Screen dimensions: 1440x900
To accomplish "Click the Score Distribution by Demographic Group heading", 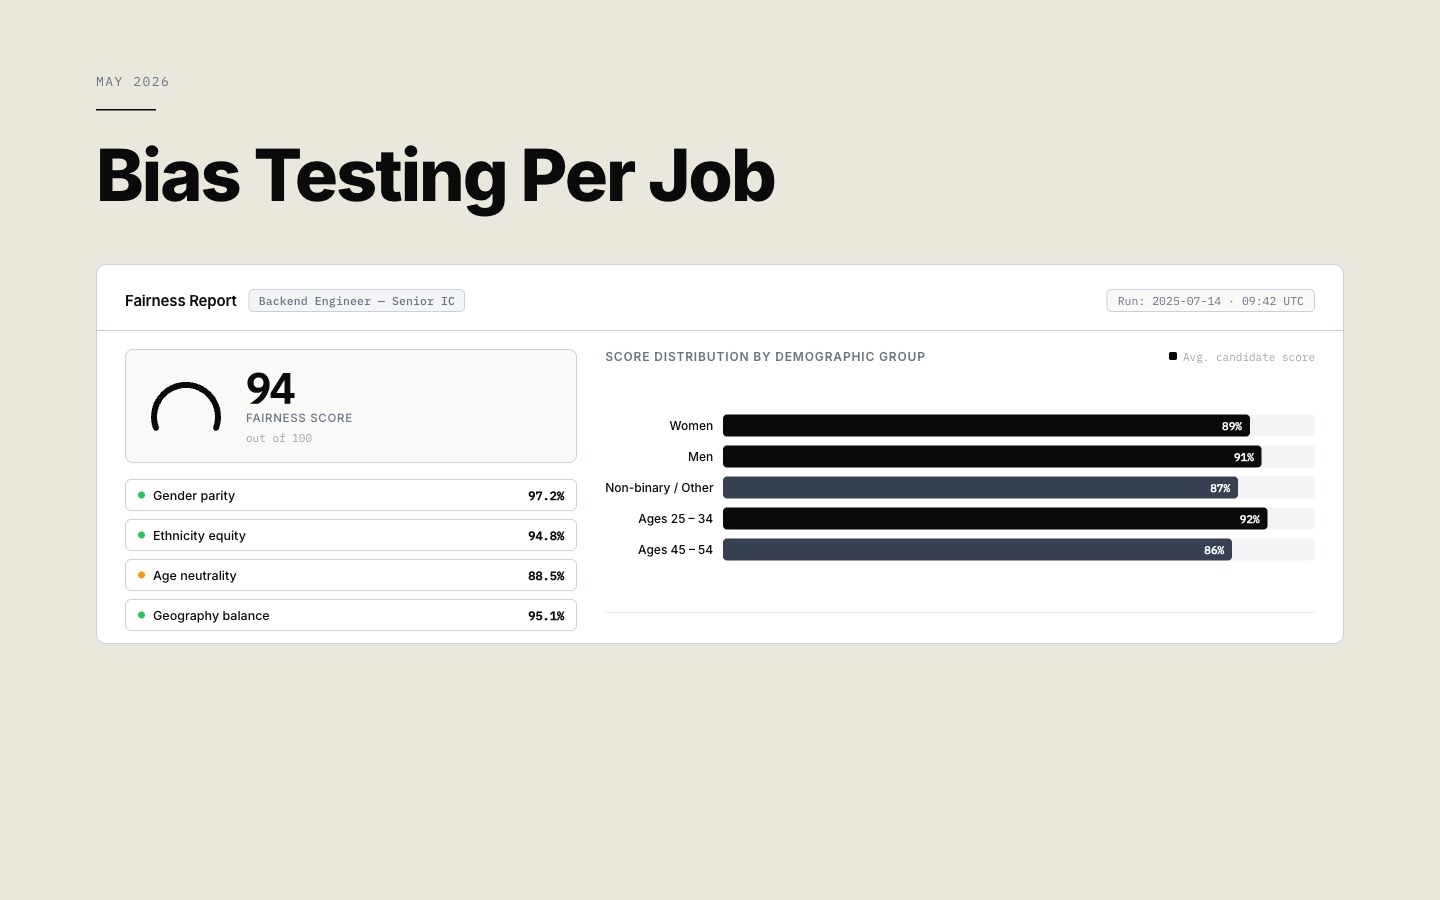I will (765, 357).
